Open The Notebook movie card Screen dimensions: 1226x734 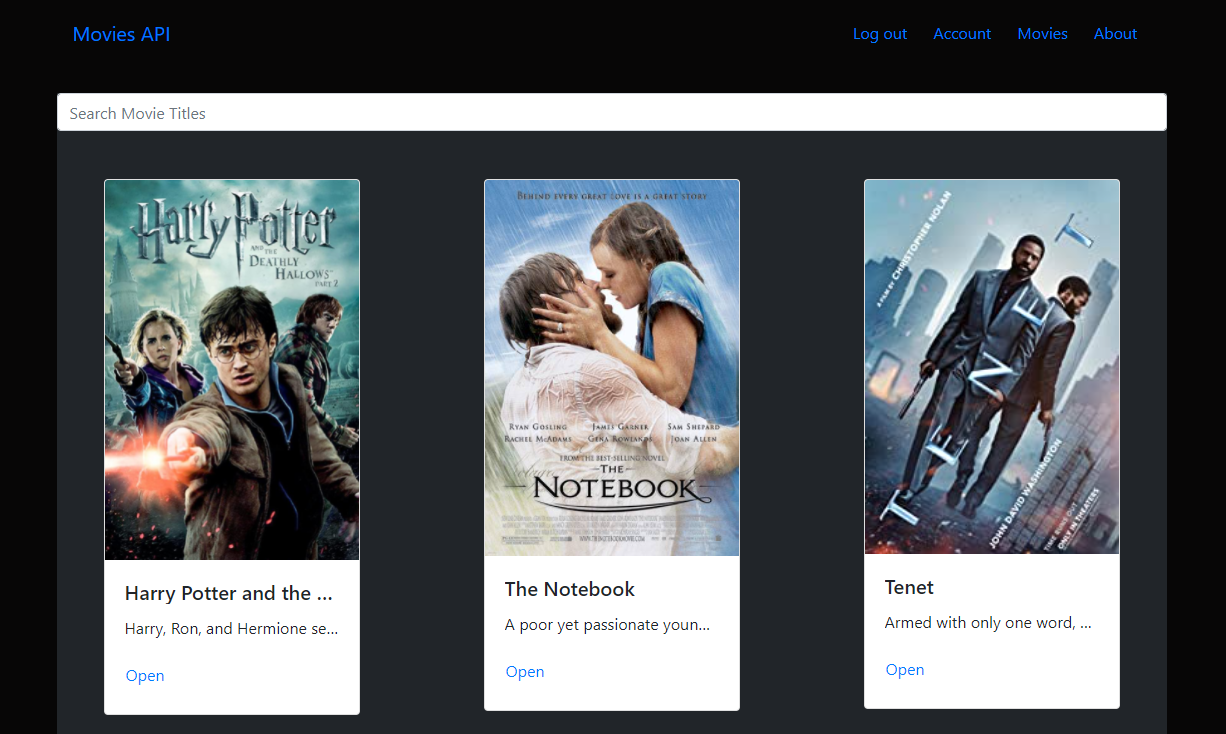click(x=525, y=672)
